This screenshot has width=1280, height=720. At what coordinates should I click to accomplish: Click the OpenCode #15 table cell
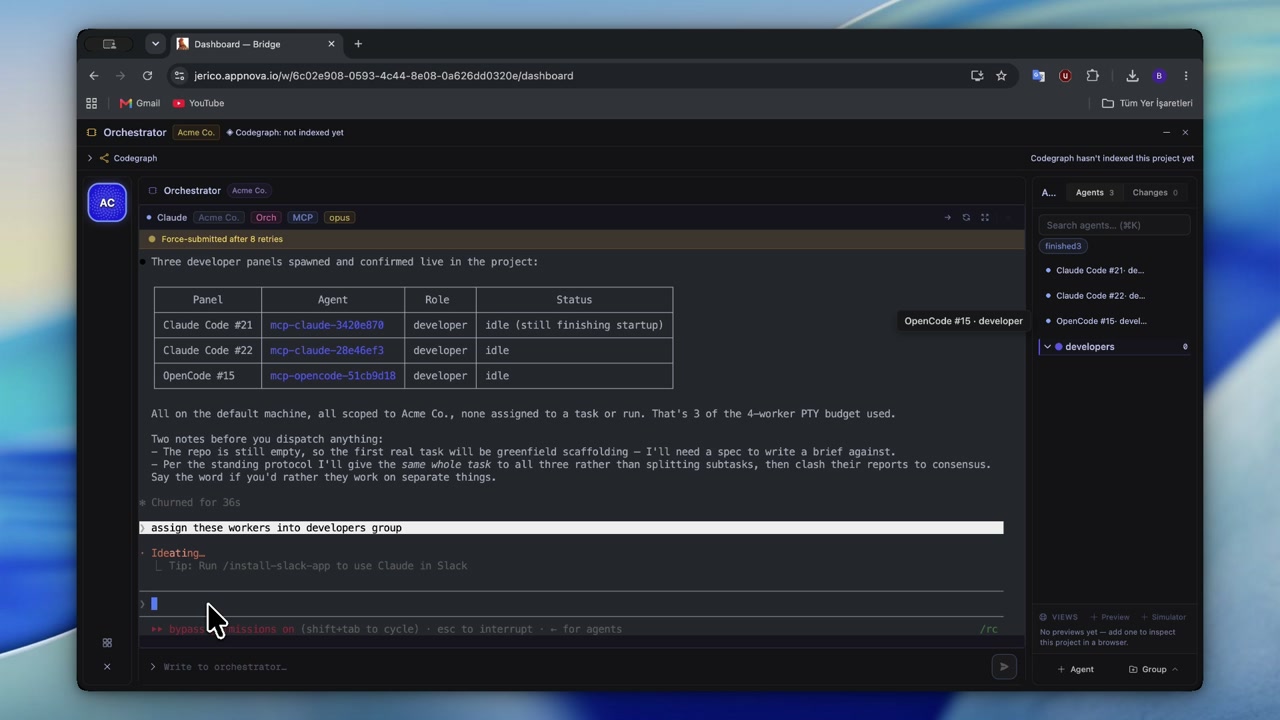coord(208,376)
